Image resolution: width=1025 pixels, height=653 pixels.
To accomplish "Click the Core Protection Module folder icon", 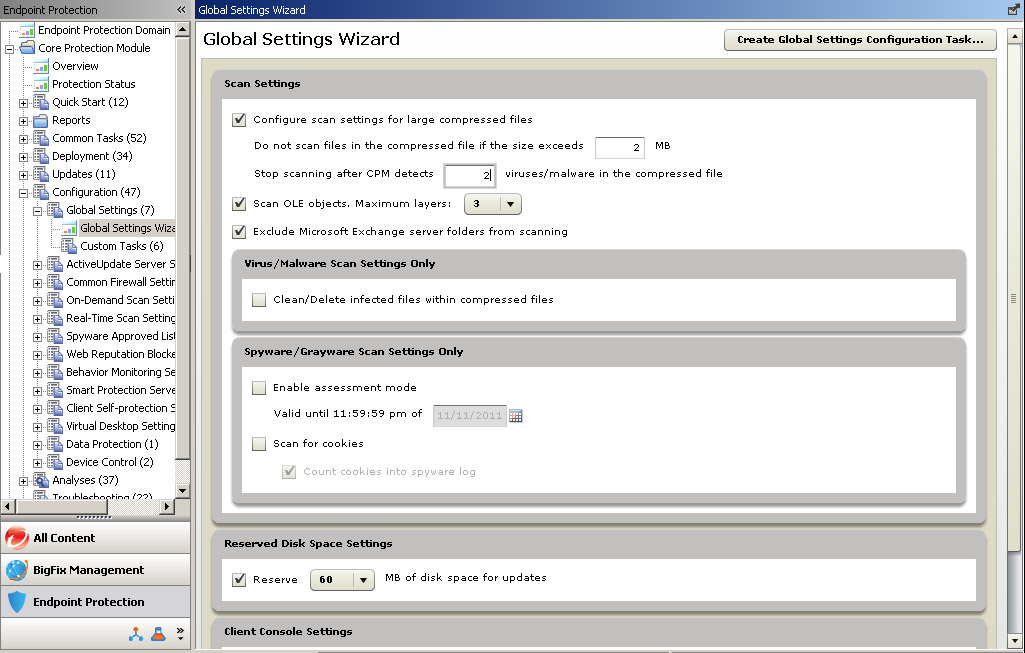I will click(27, 48).
